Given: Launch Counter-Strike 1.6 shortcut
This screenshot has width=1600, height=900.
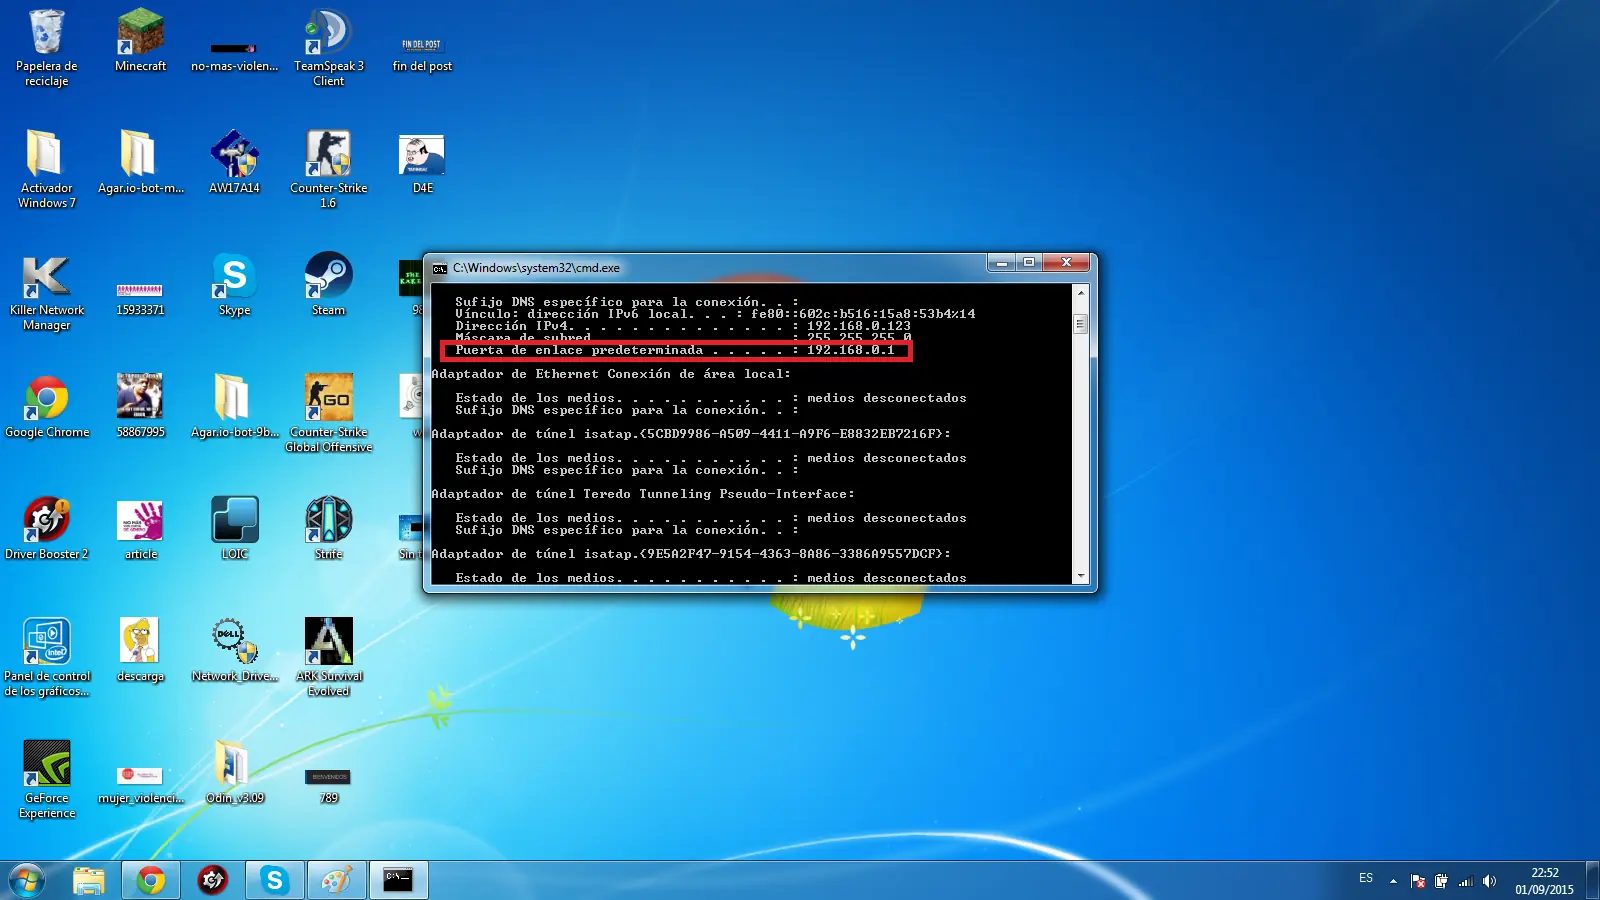Looking at the screenshot, I should (x=328, y=169).
